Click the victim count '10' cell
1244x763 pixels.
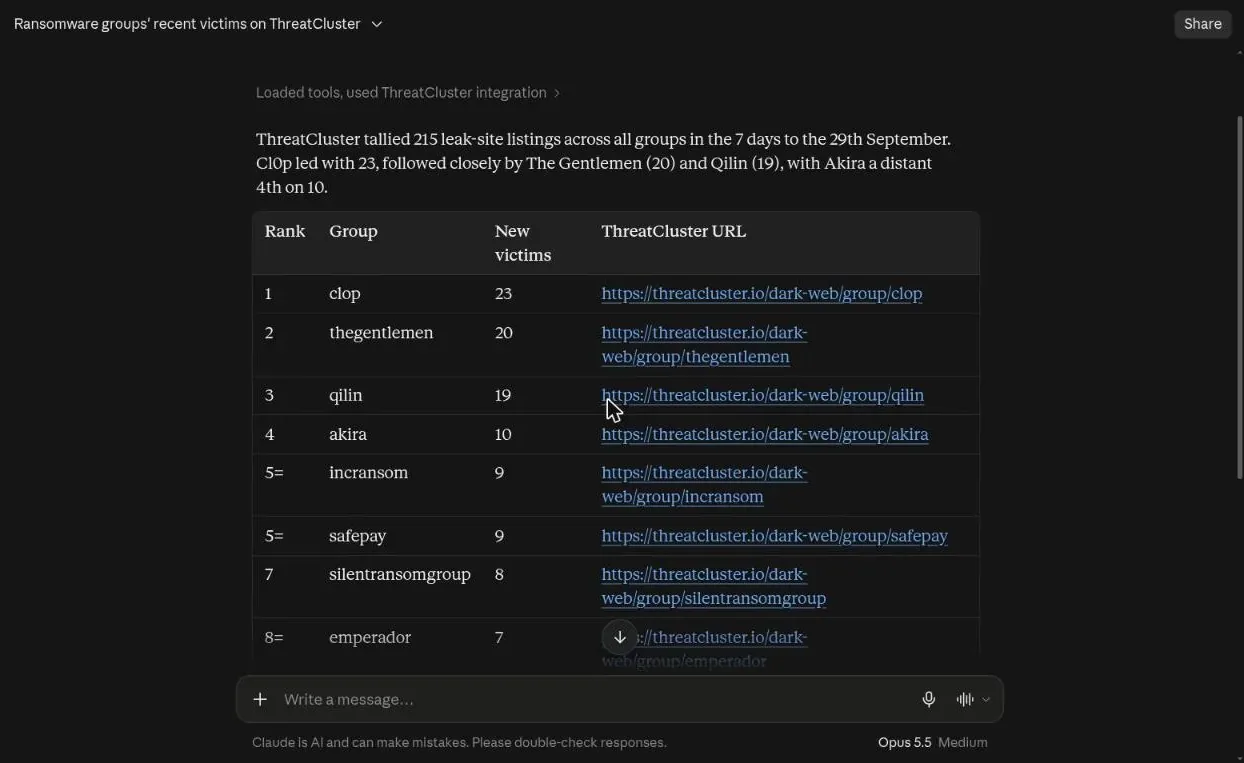[x=503, y=434]
